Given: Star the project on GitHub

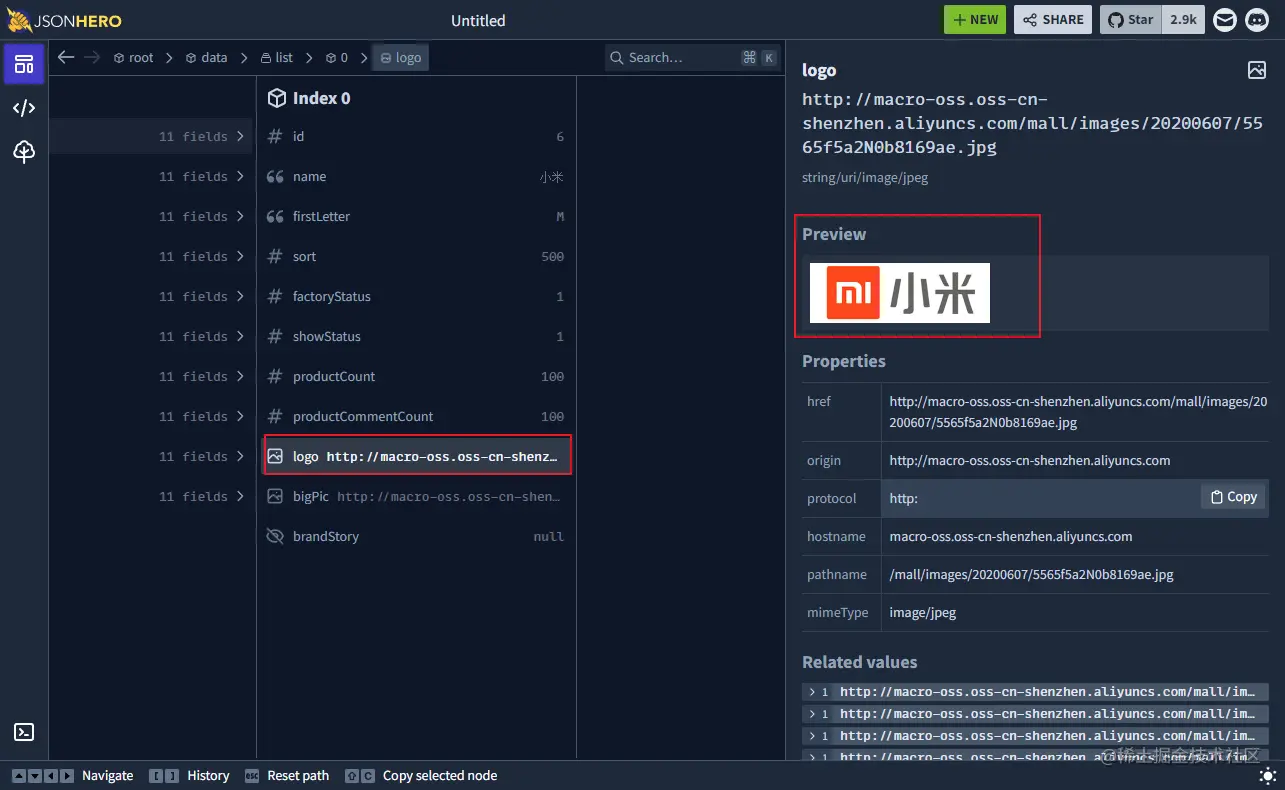Looking at the screenshot, I should [x=1130, y=20].
